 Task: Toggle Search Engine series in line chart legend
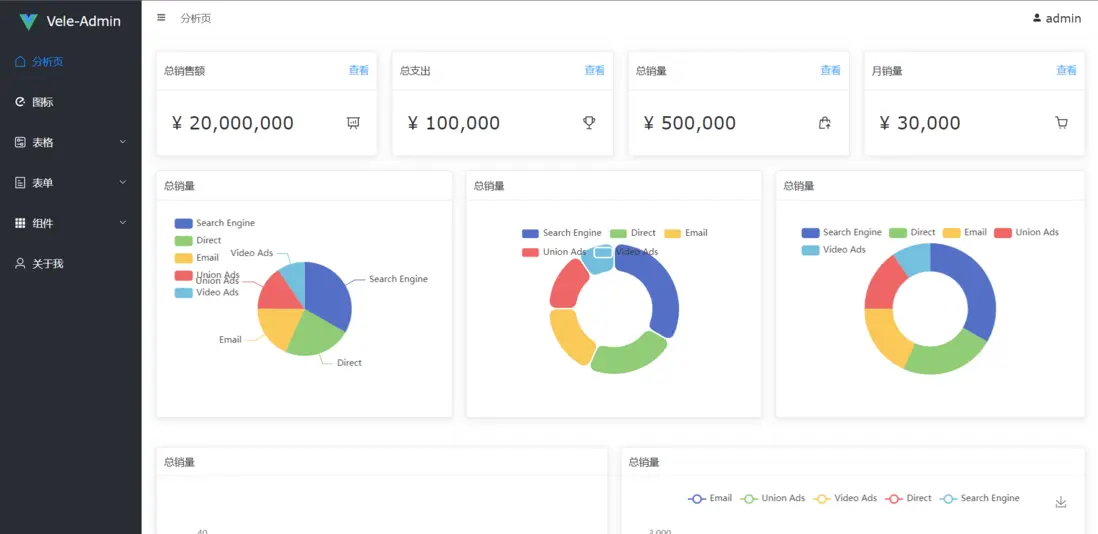point(979,498)
